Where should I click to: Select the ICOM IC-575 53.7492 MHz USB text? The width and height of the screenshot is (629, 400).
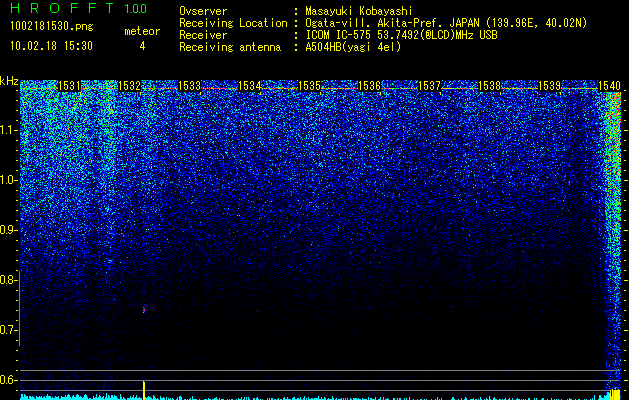(401, 35)
